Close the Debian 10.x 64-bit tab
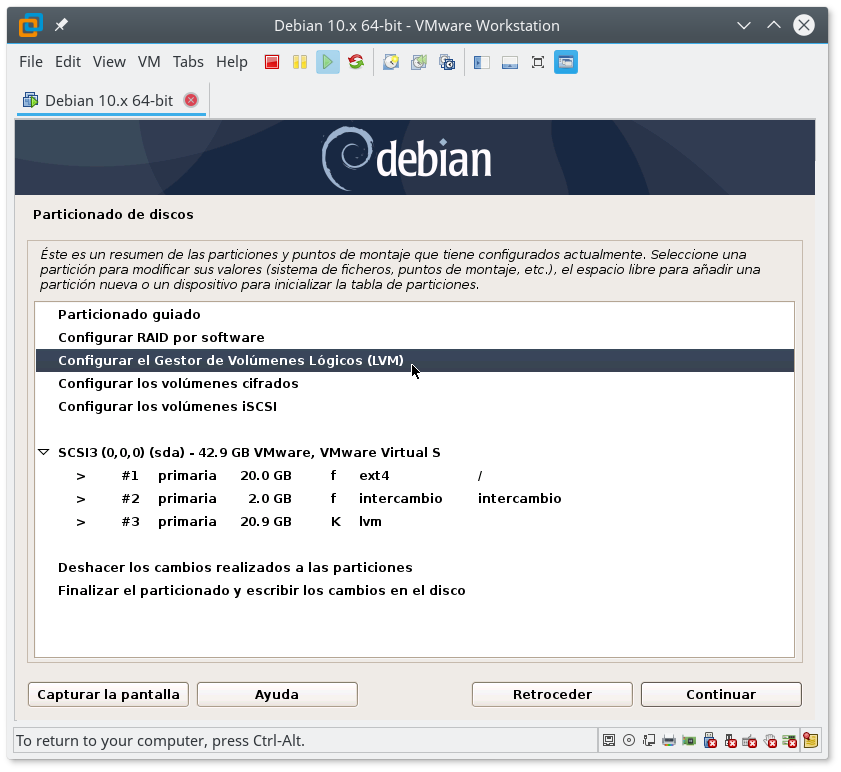The image size is (841, 772). tap(191, 100)
